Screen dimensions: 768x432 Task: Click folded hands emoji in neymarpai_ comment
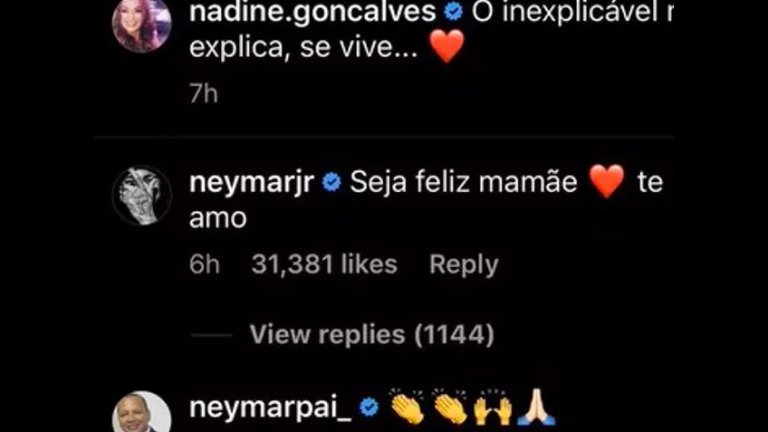click(x=537, y=407)
